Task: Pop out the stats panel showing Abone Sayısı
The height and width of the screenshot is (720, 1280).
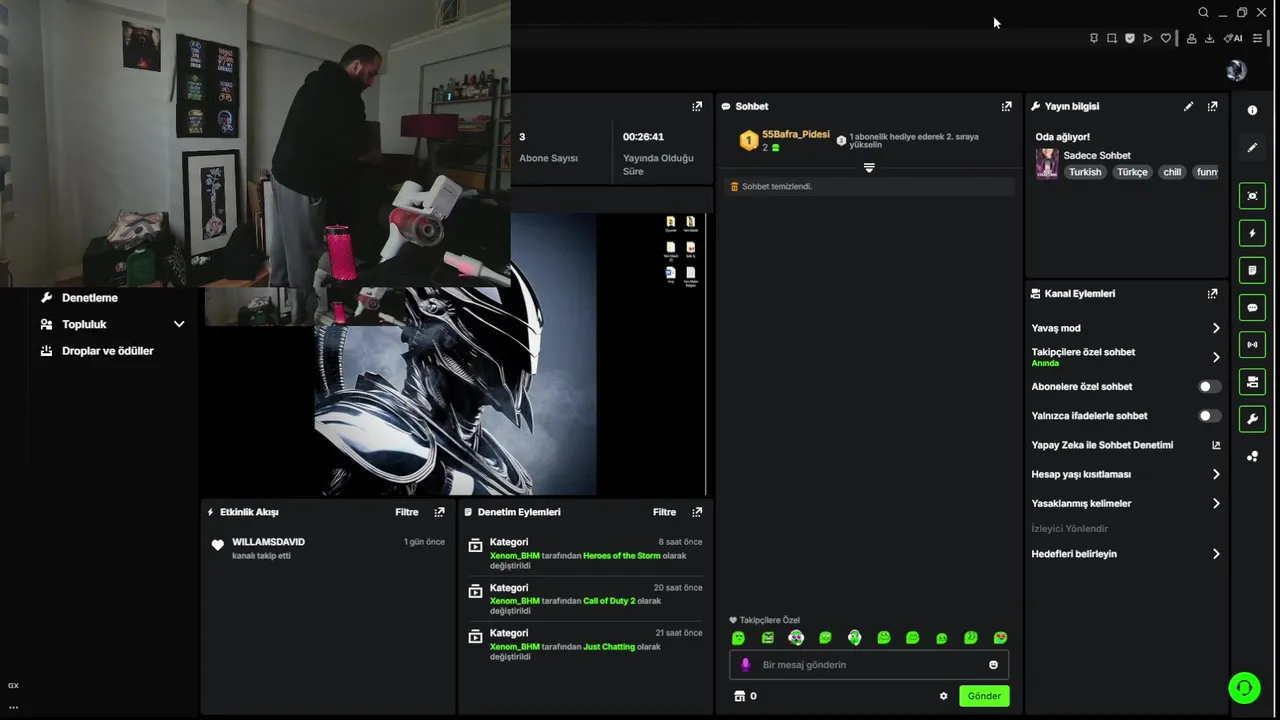Action: pyautogui.click(x=697, y=106)
